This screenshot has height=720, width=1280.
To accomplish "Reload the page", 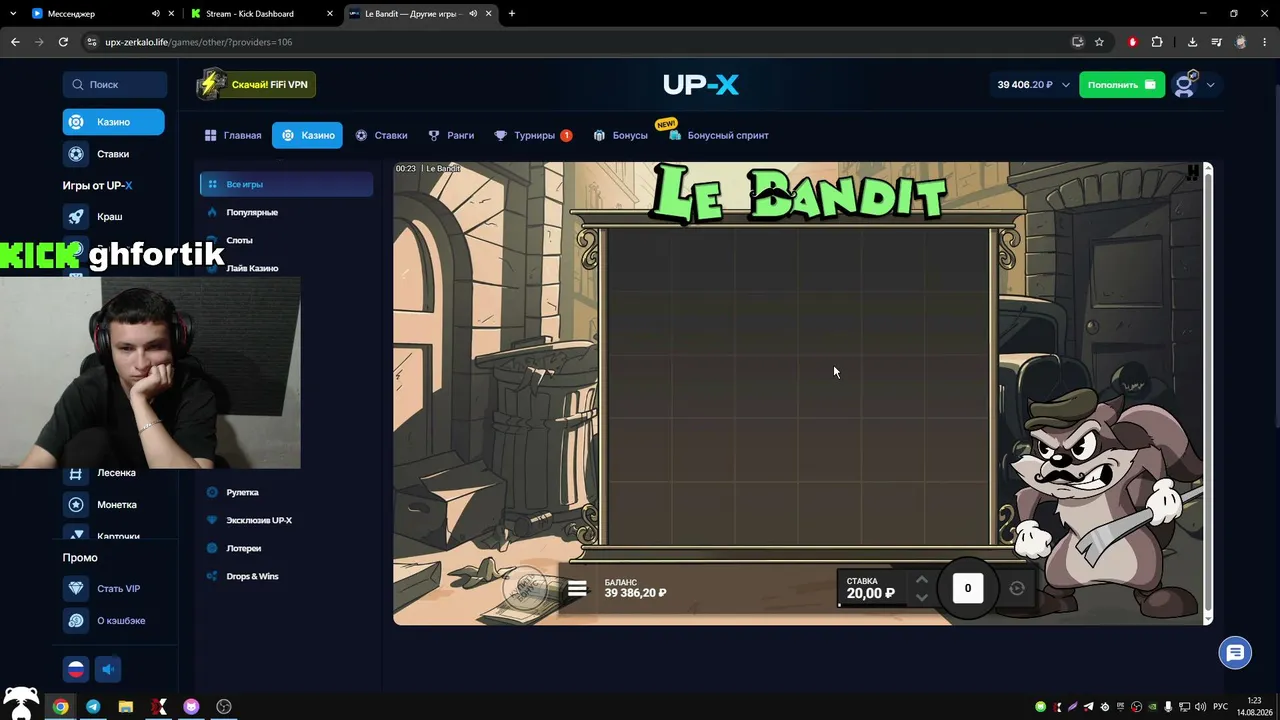I will tap(63, 42).
